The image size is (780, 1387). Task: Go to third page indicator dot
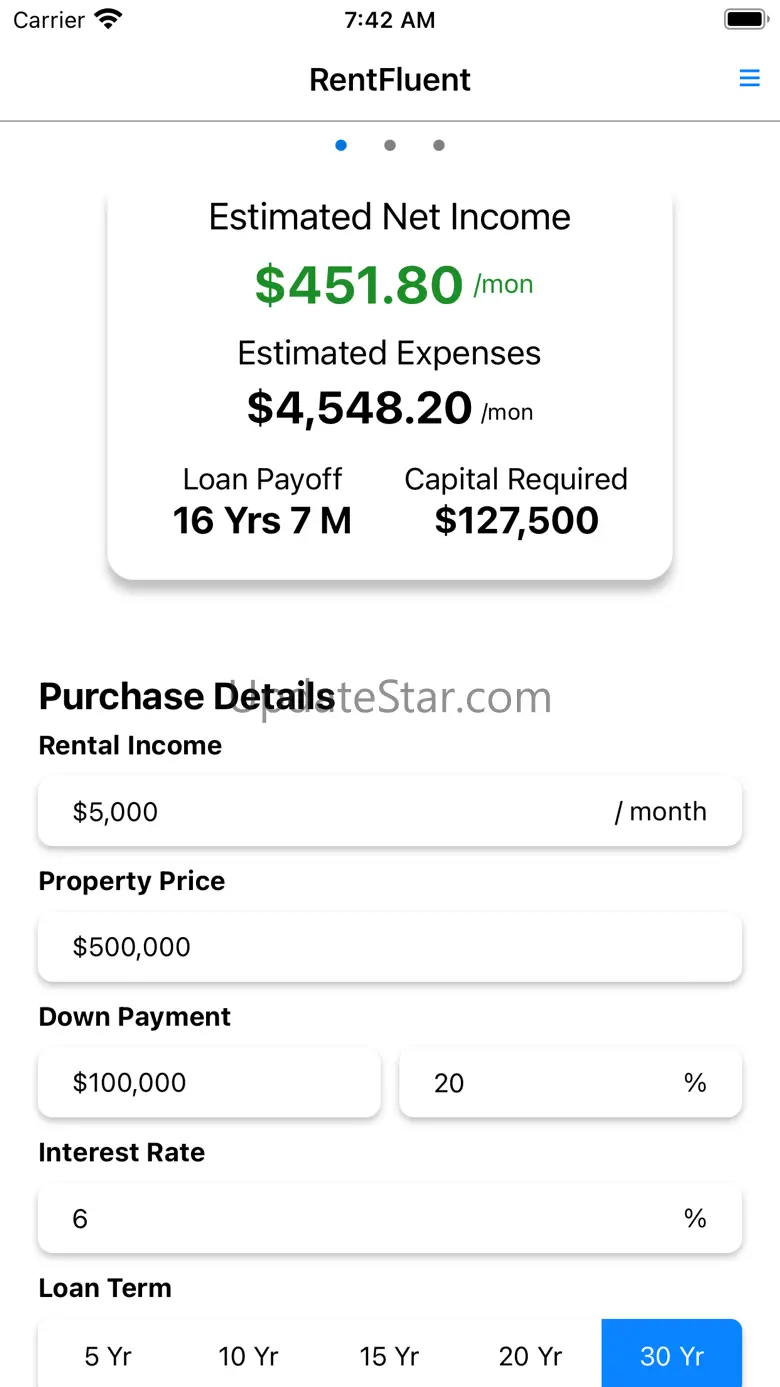tap(438, 145)
